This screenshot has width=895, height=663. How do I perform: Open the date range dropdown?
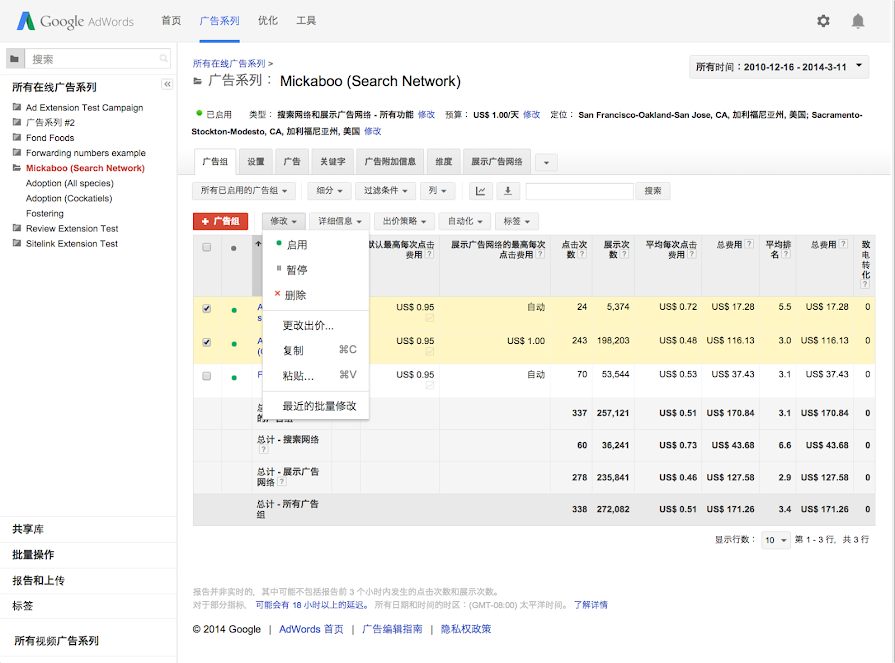779,67
